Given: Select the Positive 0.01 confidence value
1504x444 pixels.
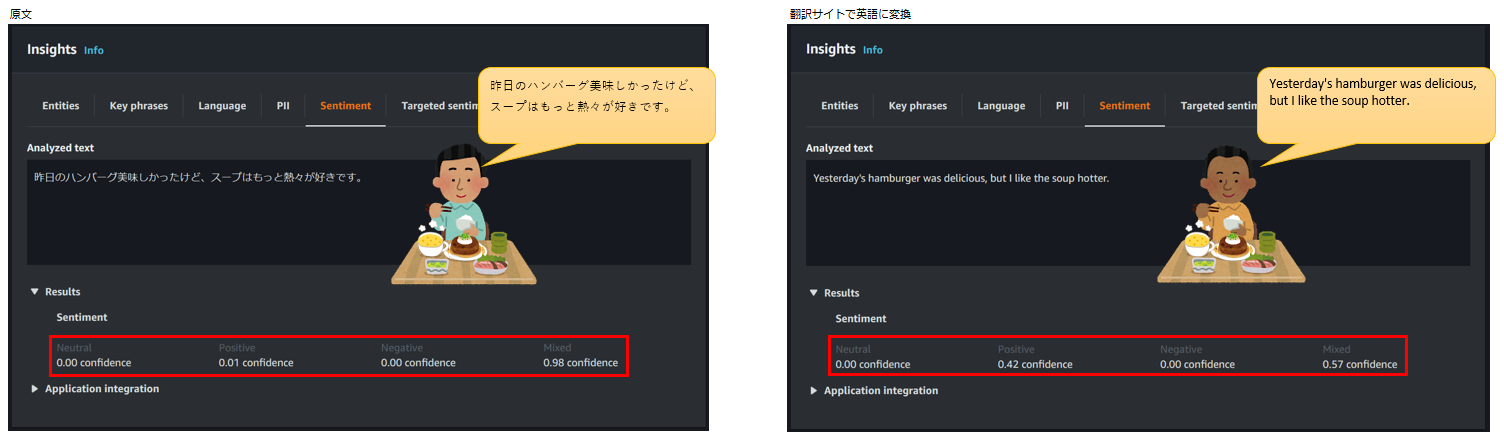Looking at the screenshot, I should [x=256, y=363].
